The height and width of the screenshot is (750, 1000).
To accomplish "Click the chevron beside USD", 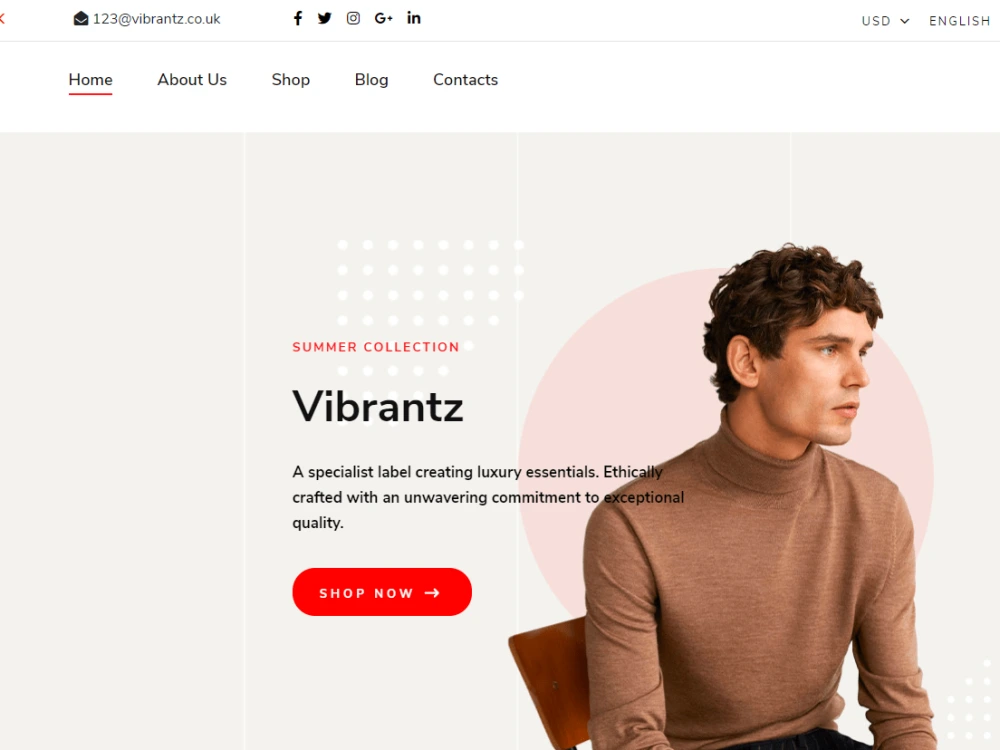I will click(904, 21).
